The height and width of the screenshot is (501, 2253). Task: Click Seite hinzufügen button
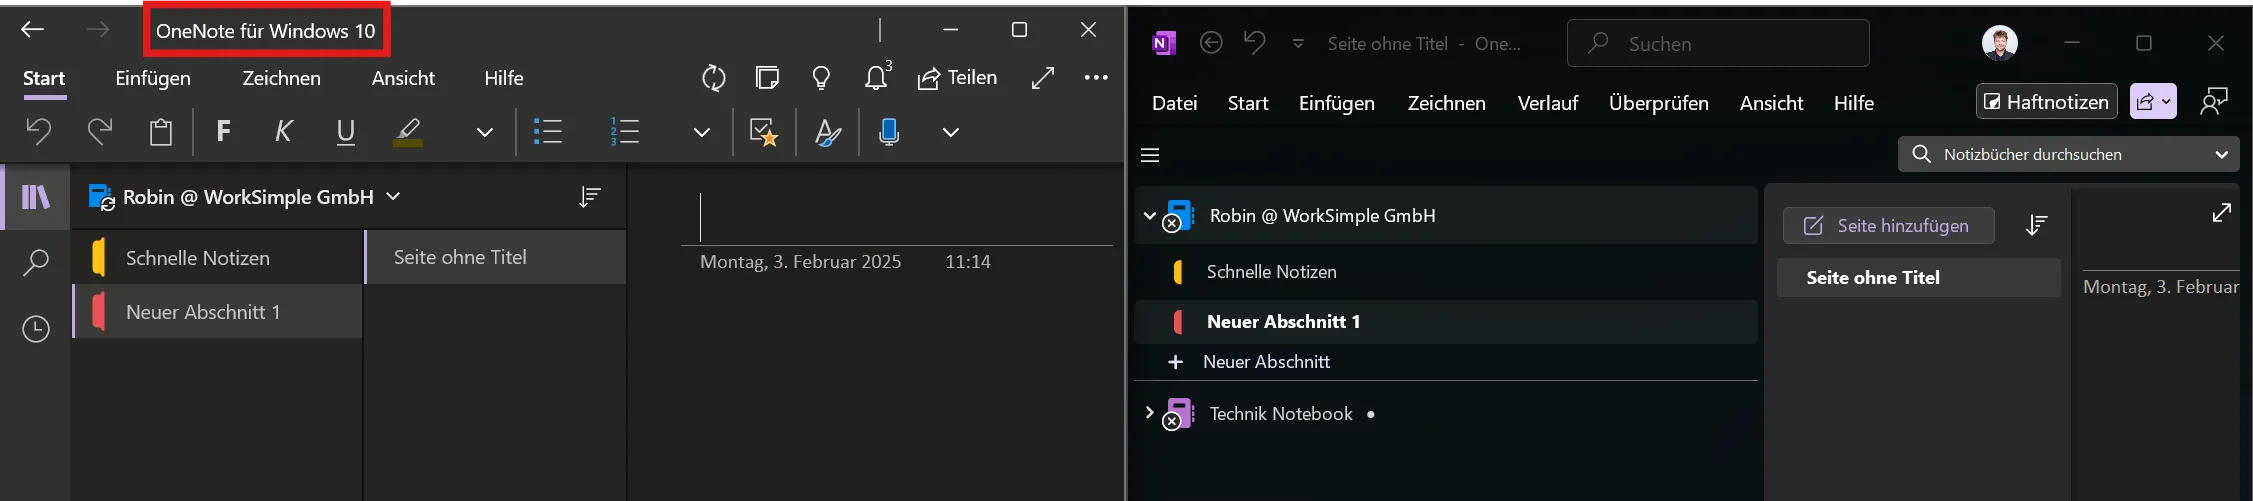(1888, 226)
